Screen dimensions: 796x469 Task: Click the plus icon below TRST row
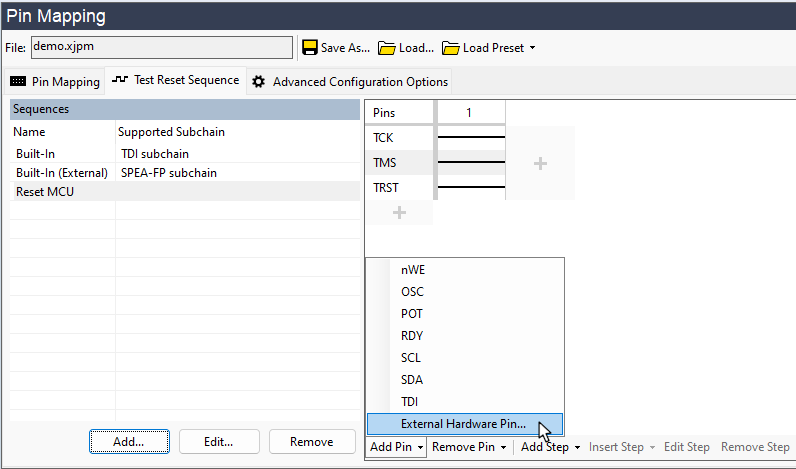(399, 212)
